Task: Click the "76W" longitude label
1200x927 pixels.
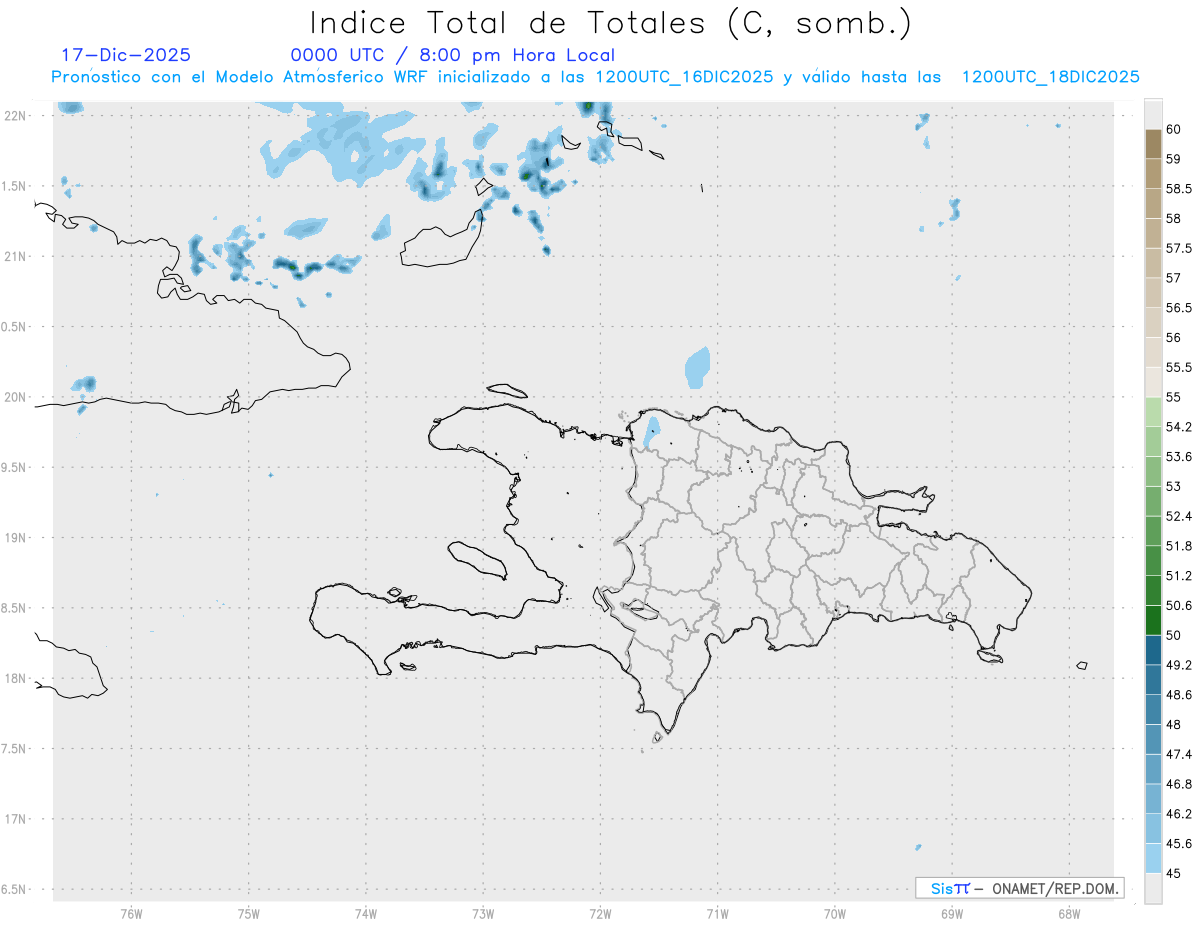Action: 131,912
